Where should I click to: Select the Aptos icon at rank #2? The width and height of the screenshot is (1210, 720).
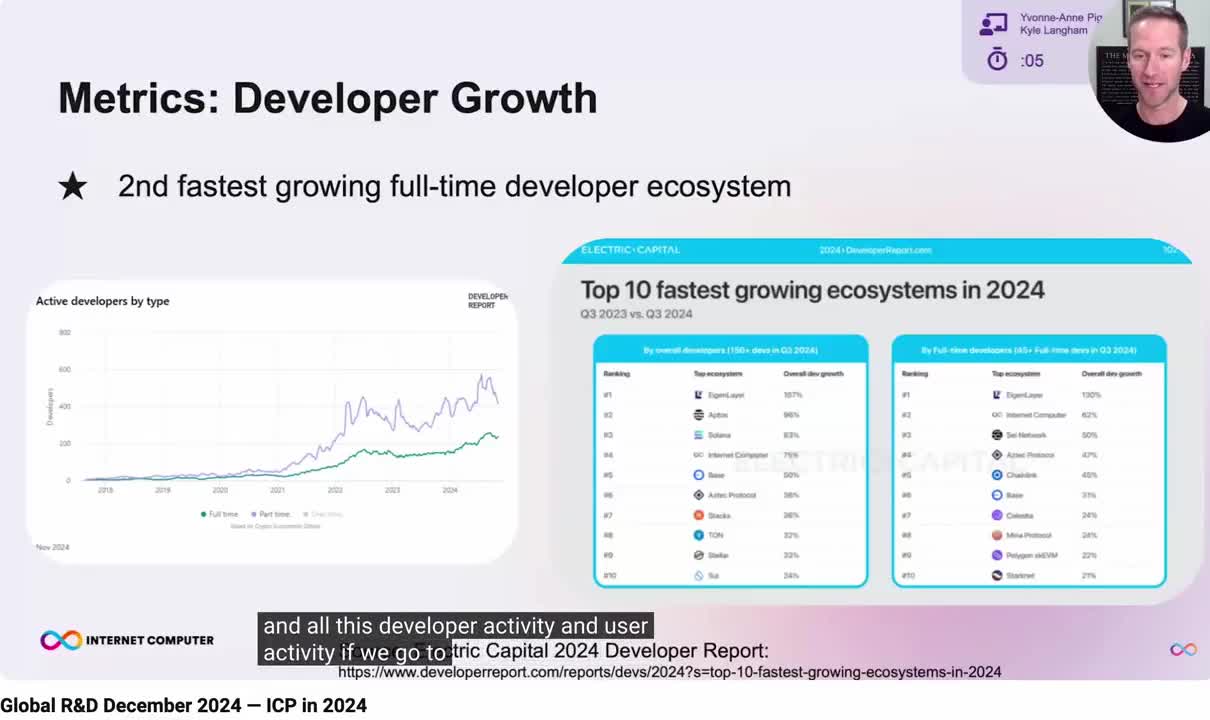tap(697, 414)
